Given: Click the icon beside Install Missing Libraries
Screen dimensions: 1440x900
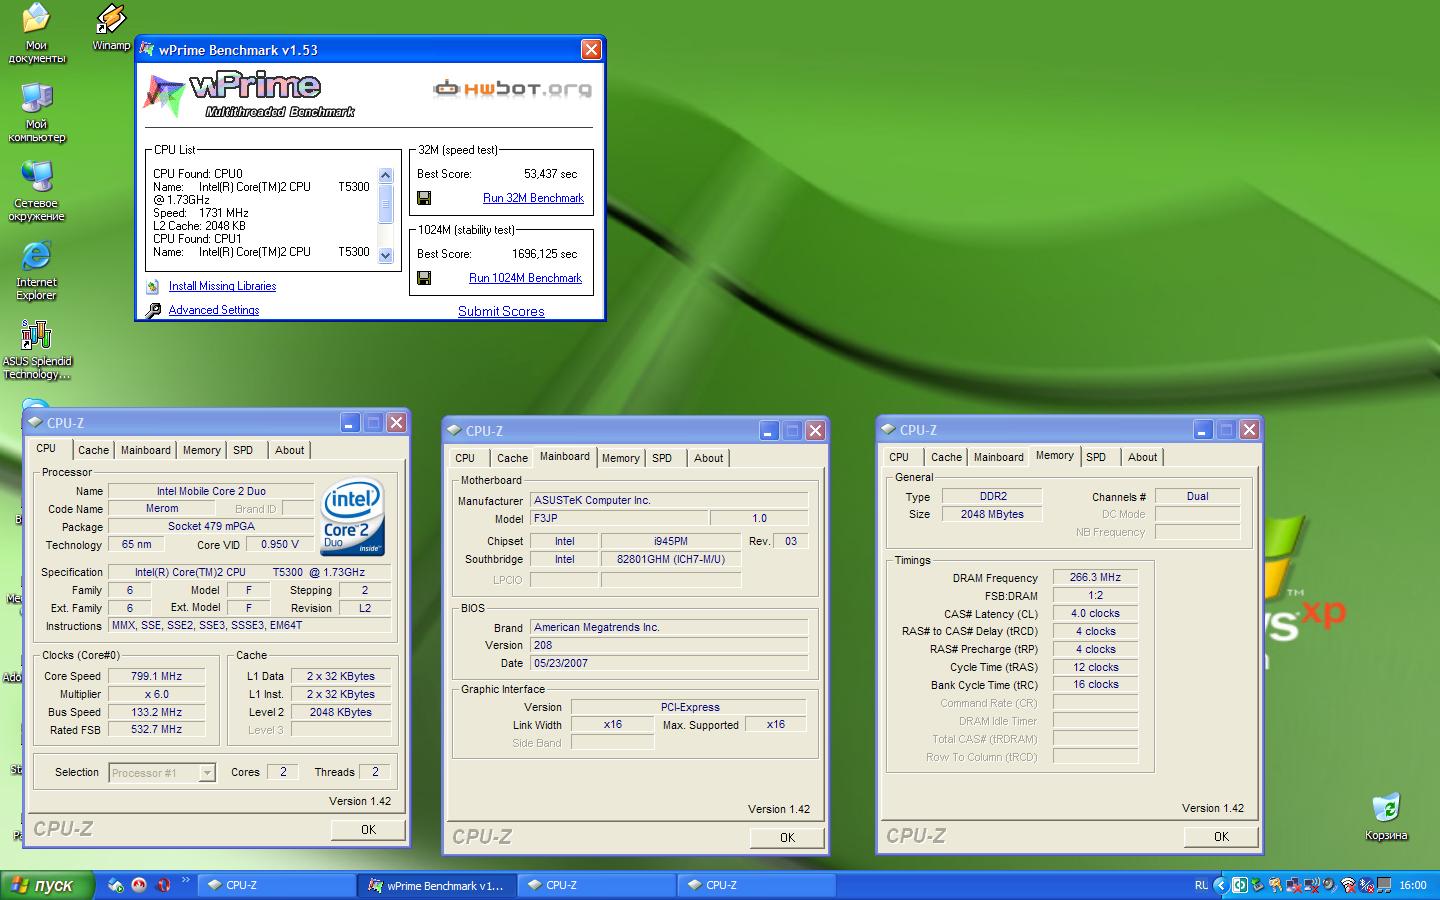Looking at the screenshot, I should [153, 286].
